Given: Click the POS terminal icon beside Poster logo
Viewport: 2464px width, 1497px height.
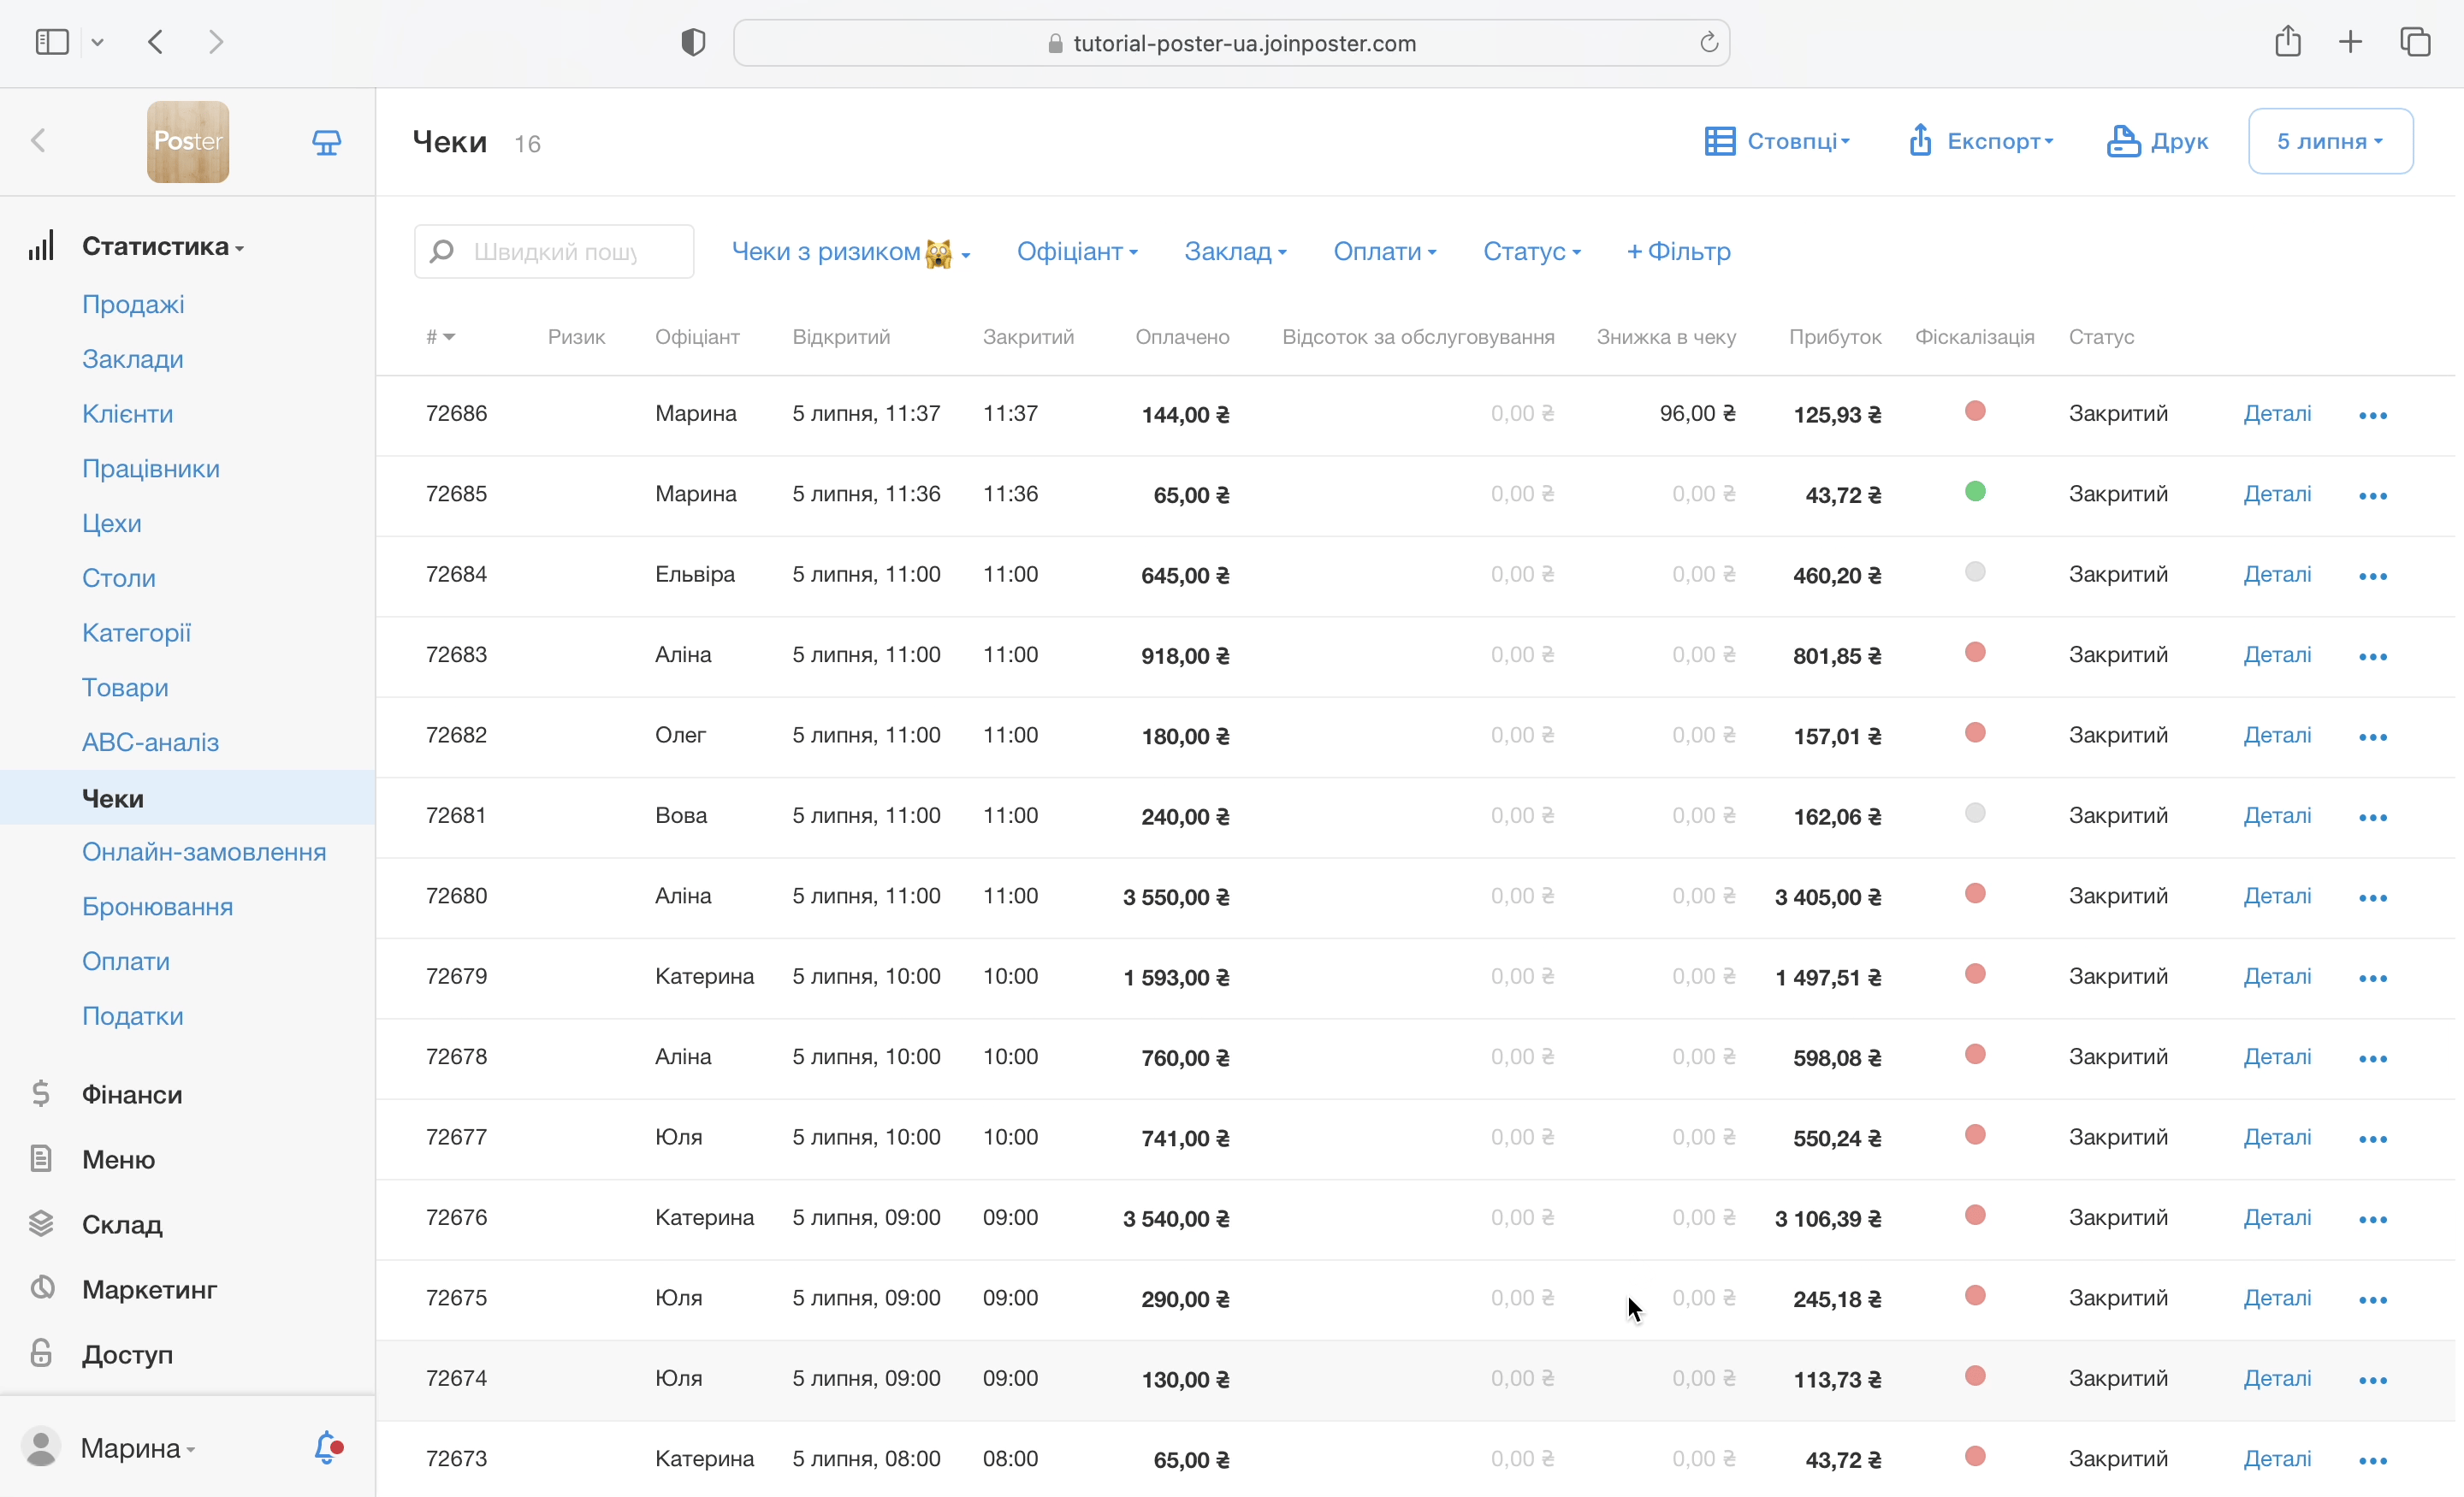Looking at the screenshot, I should tap(326, 142).
